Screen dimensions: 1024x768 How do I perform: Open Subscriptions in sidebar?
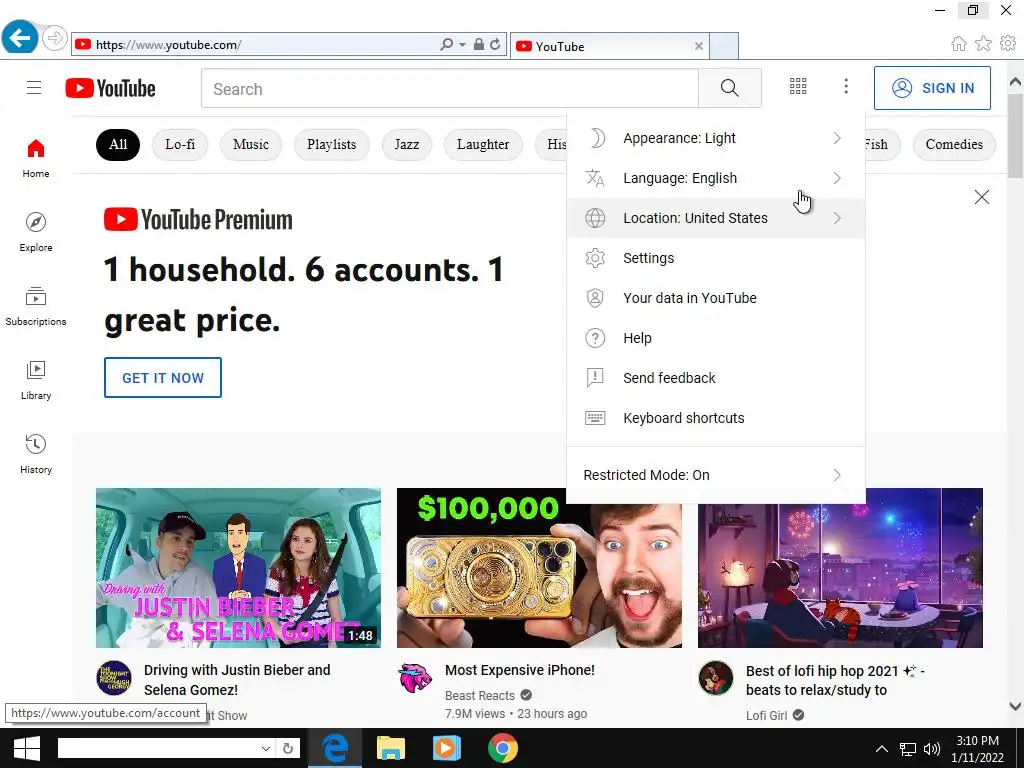tap(36, 306)
